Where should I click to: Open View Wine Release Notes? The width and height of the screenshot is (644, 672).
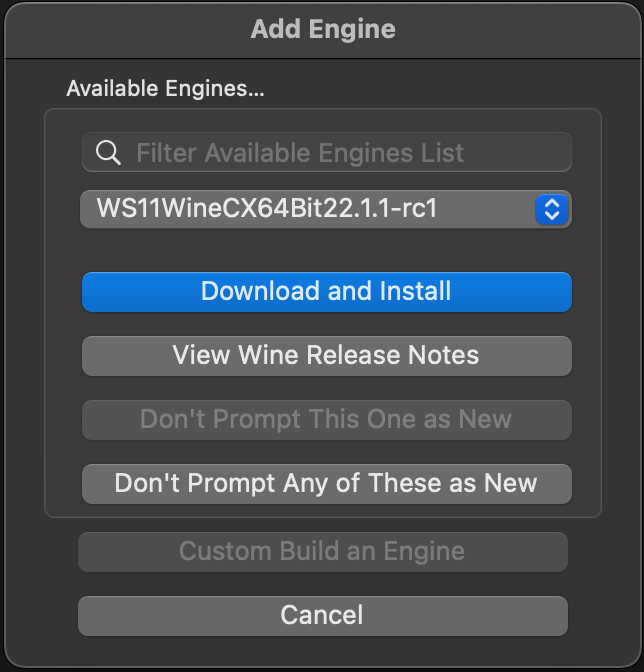click(326, 355)
